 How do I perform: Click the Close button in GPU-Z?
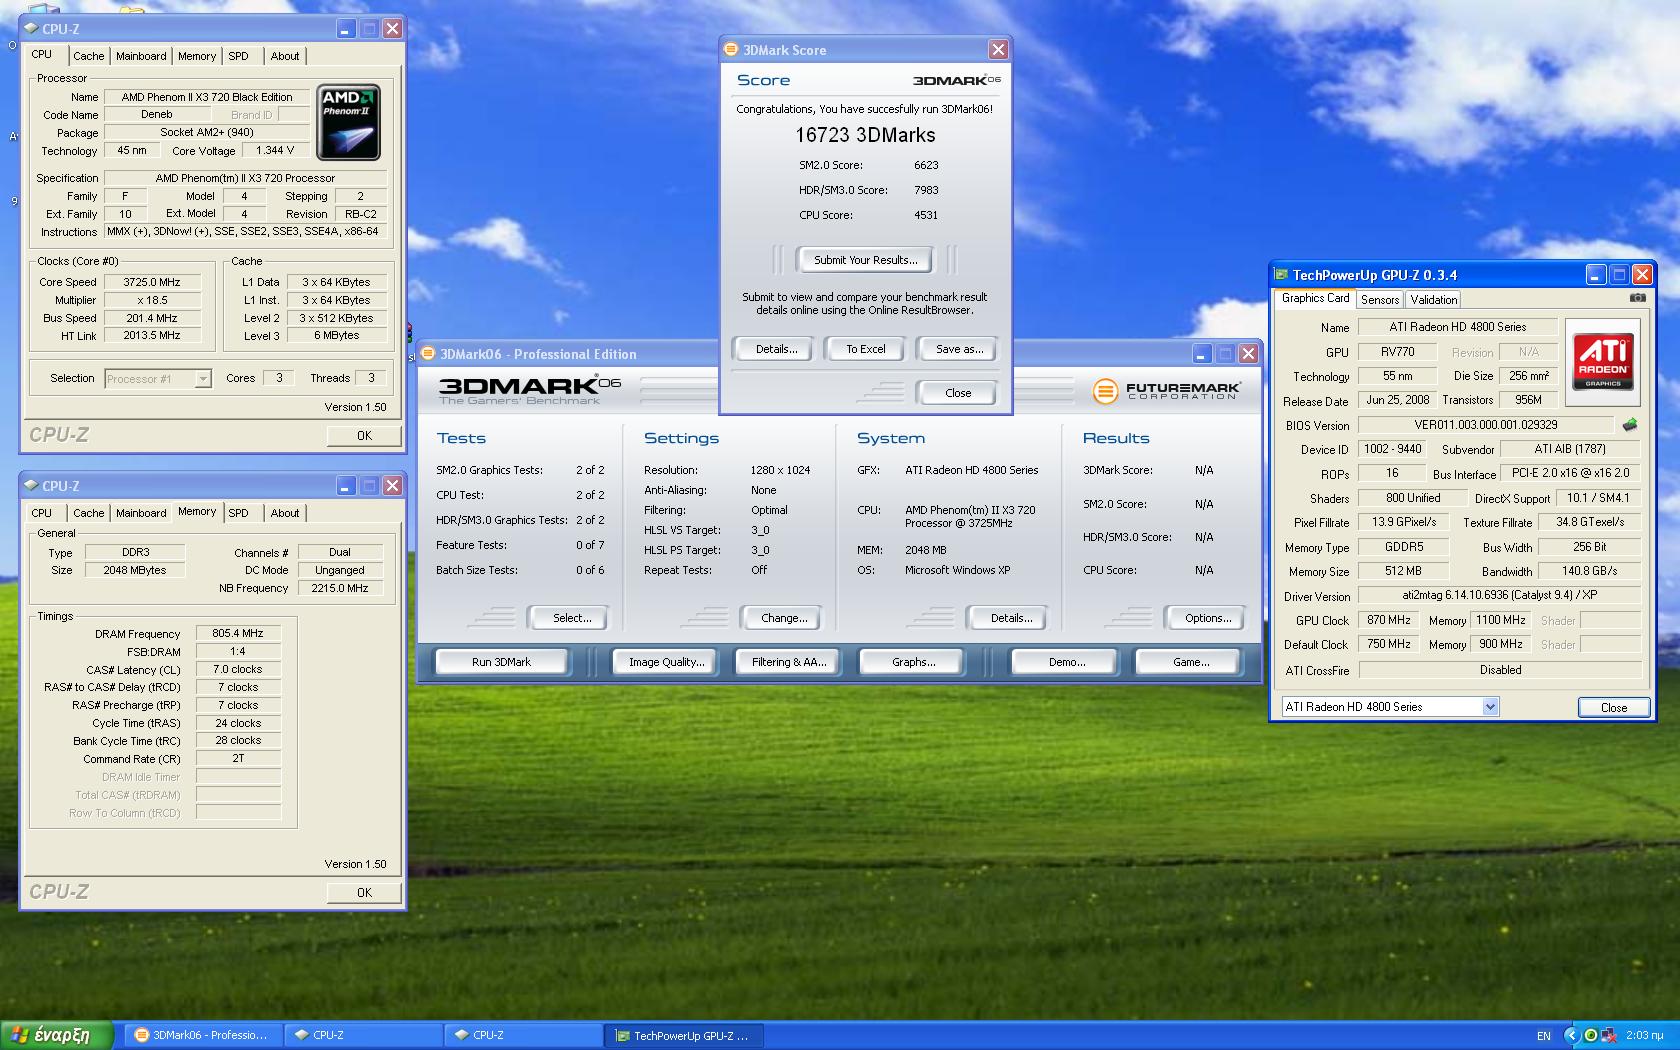tap(1613, 707)
